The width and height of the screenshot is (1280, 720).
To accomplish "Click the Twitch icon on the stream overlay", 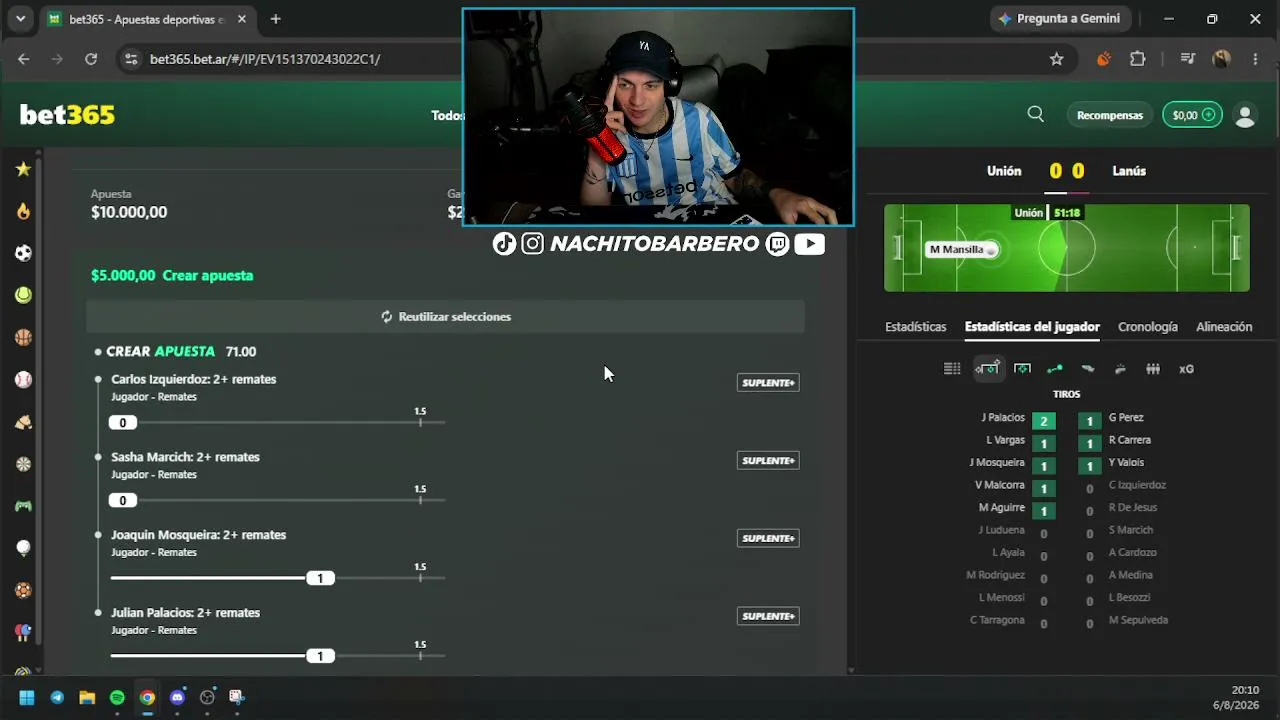I will pos(777,244).
